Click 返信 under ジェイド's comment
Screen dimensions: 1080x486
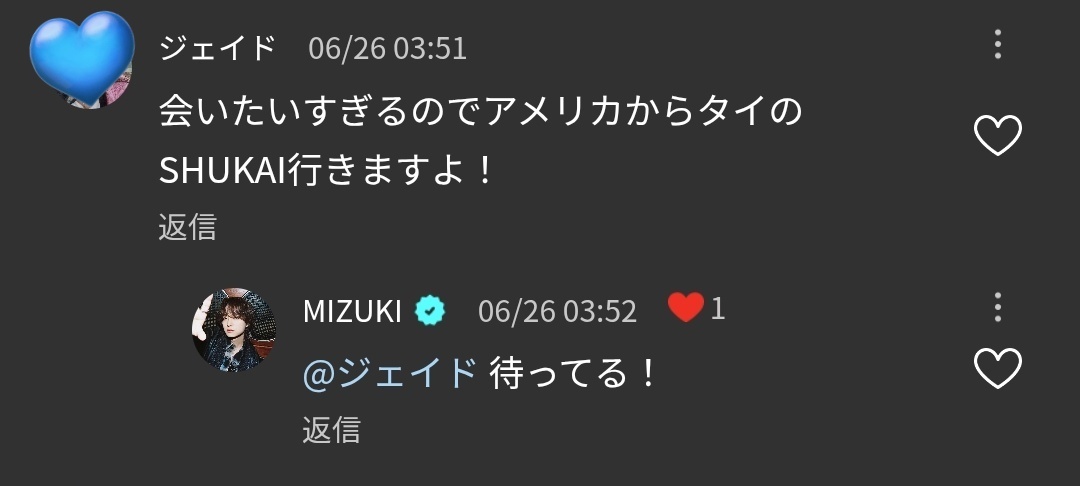tap(187, 226)
